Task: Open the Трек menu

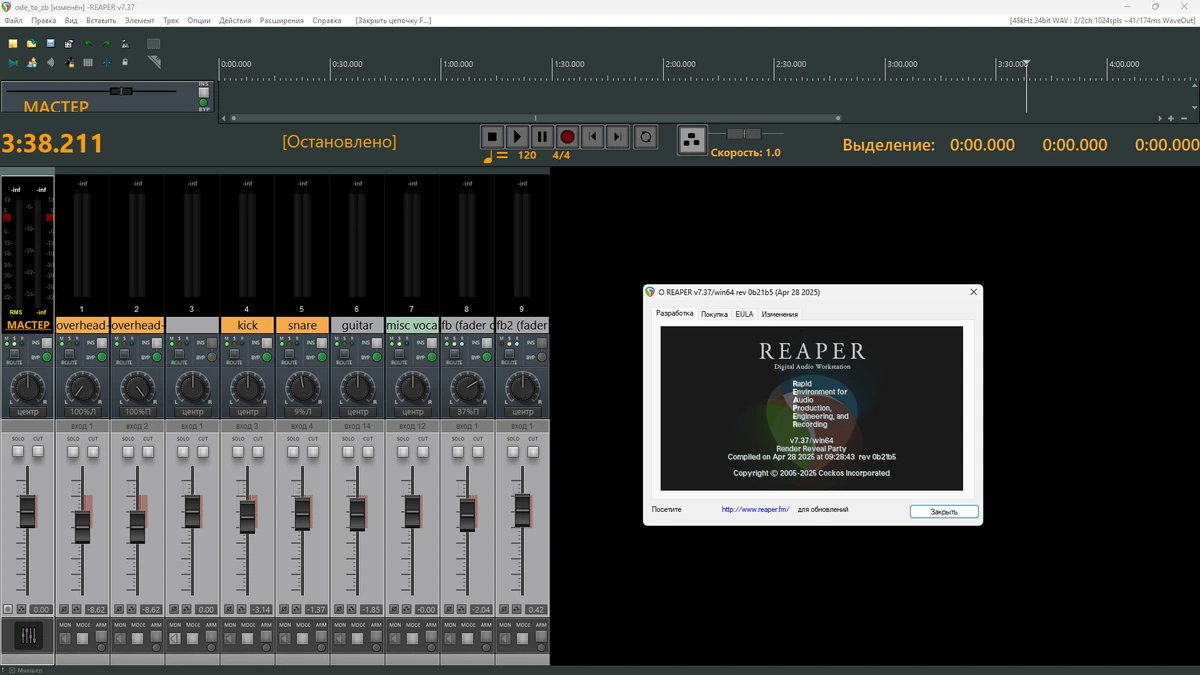Action: pos(171,20)
